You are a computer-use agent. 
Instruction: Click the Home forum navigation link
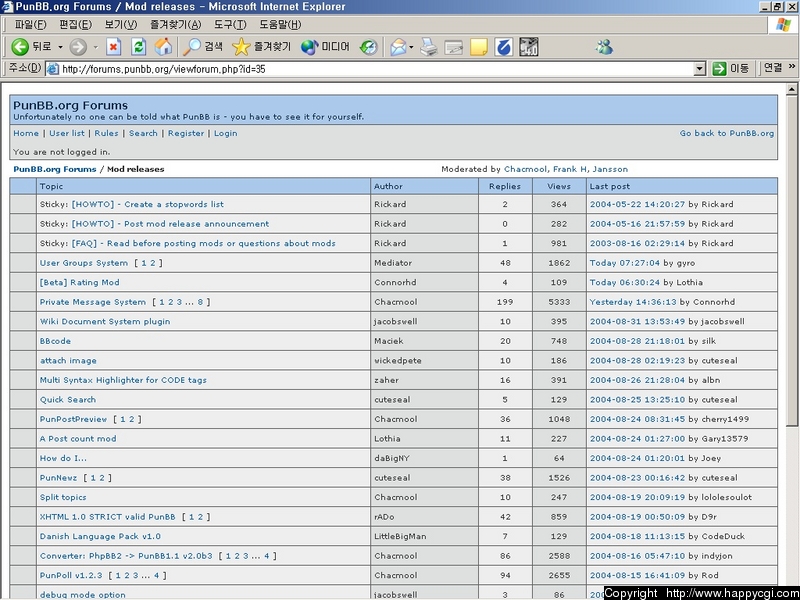26,133
